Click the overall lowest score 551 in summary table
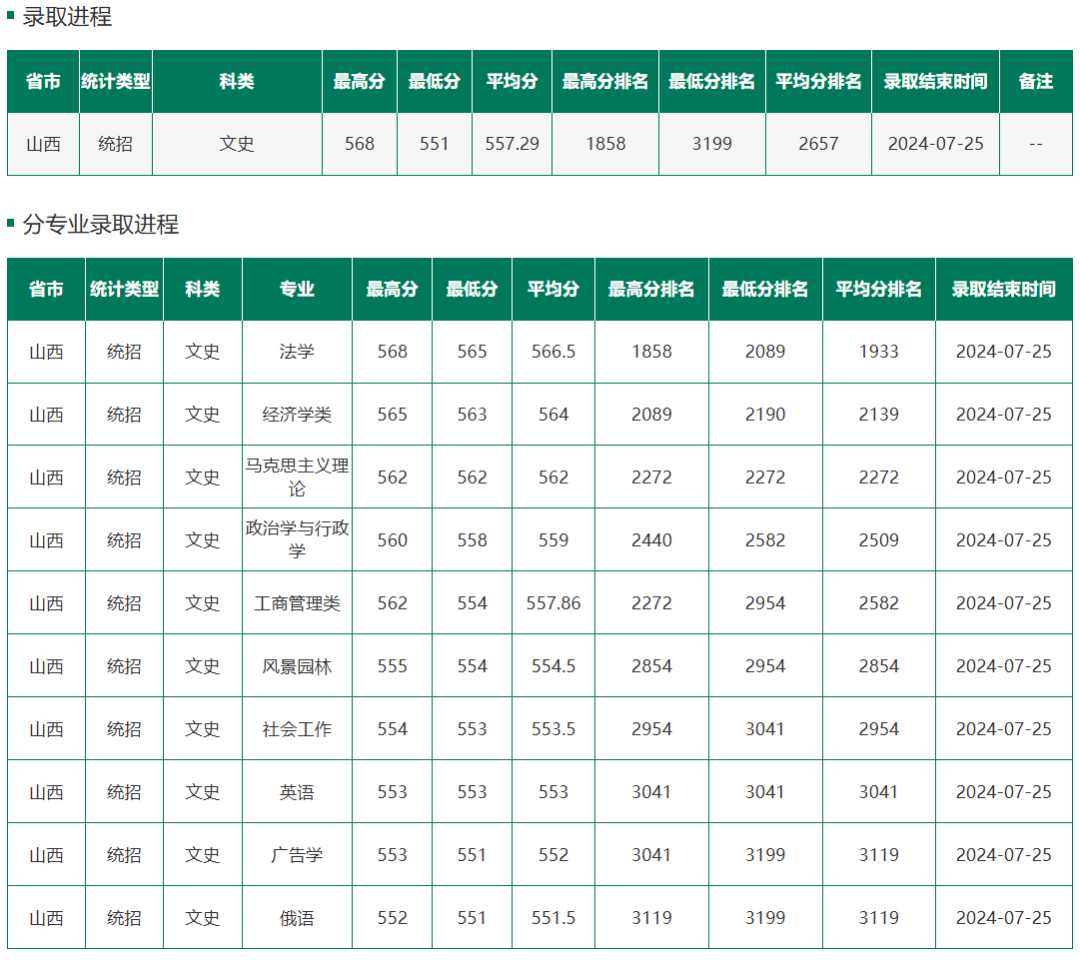Viewport: 1080px width, 964px height. 434,144
